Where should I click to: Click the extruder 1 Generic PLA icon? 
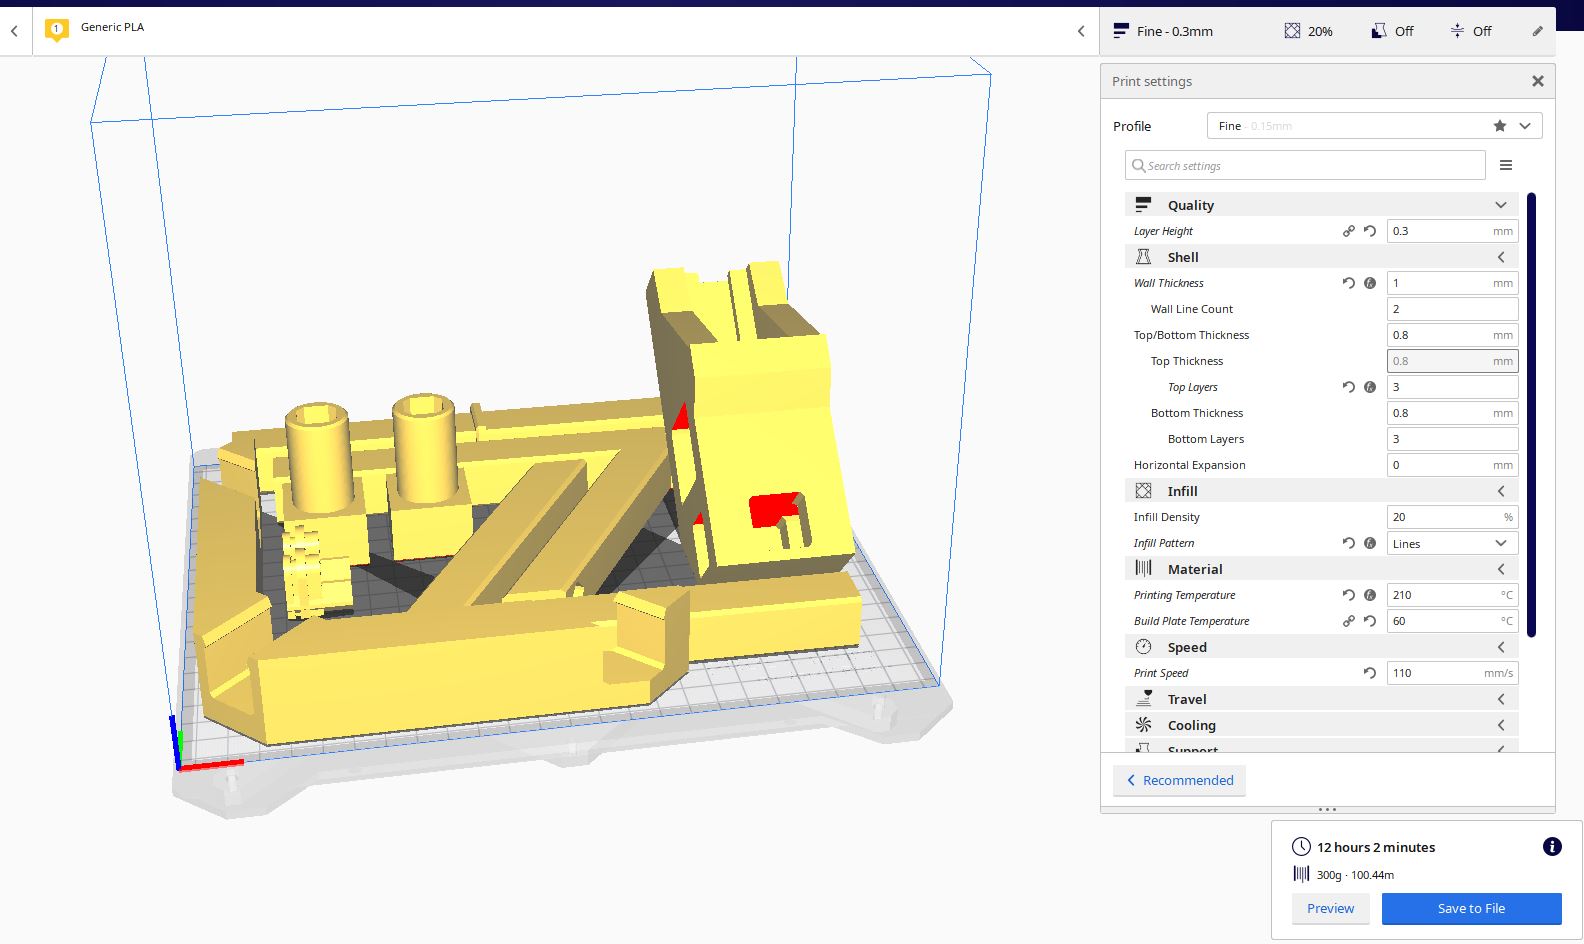pos(56,30)
